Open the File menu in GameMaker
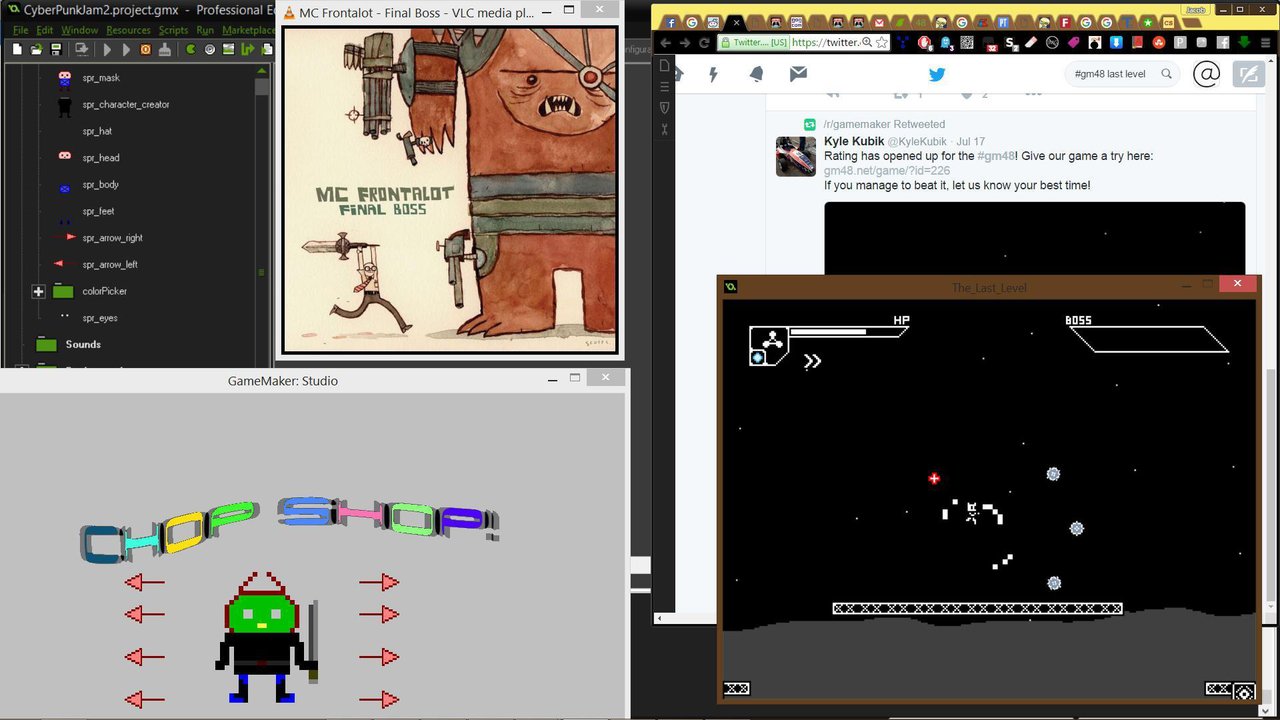The image size is (1280, 720). click(x=20, y=30)
